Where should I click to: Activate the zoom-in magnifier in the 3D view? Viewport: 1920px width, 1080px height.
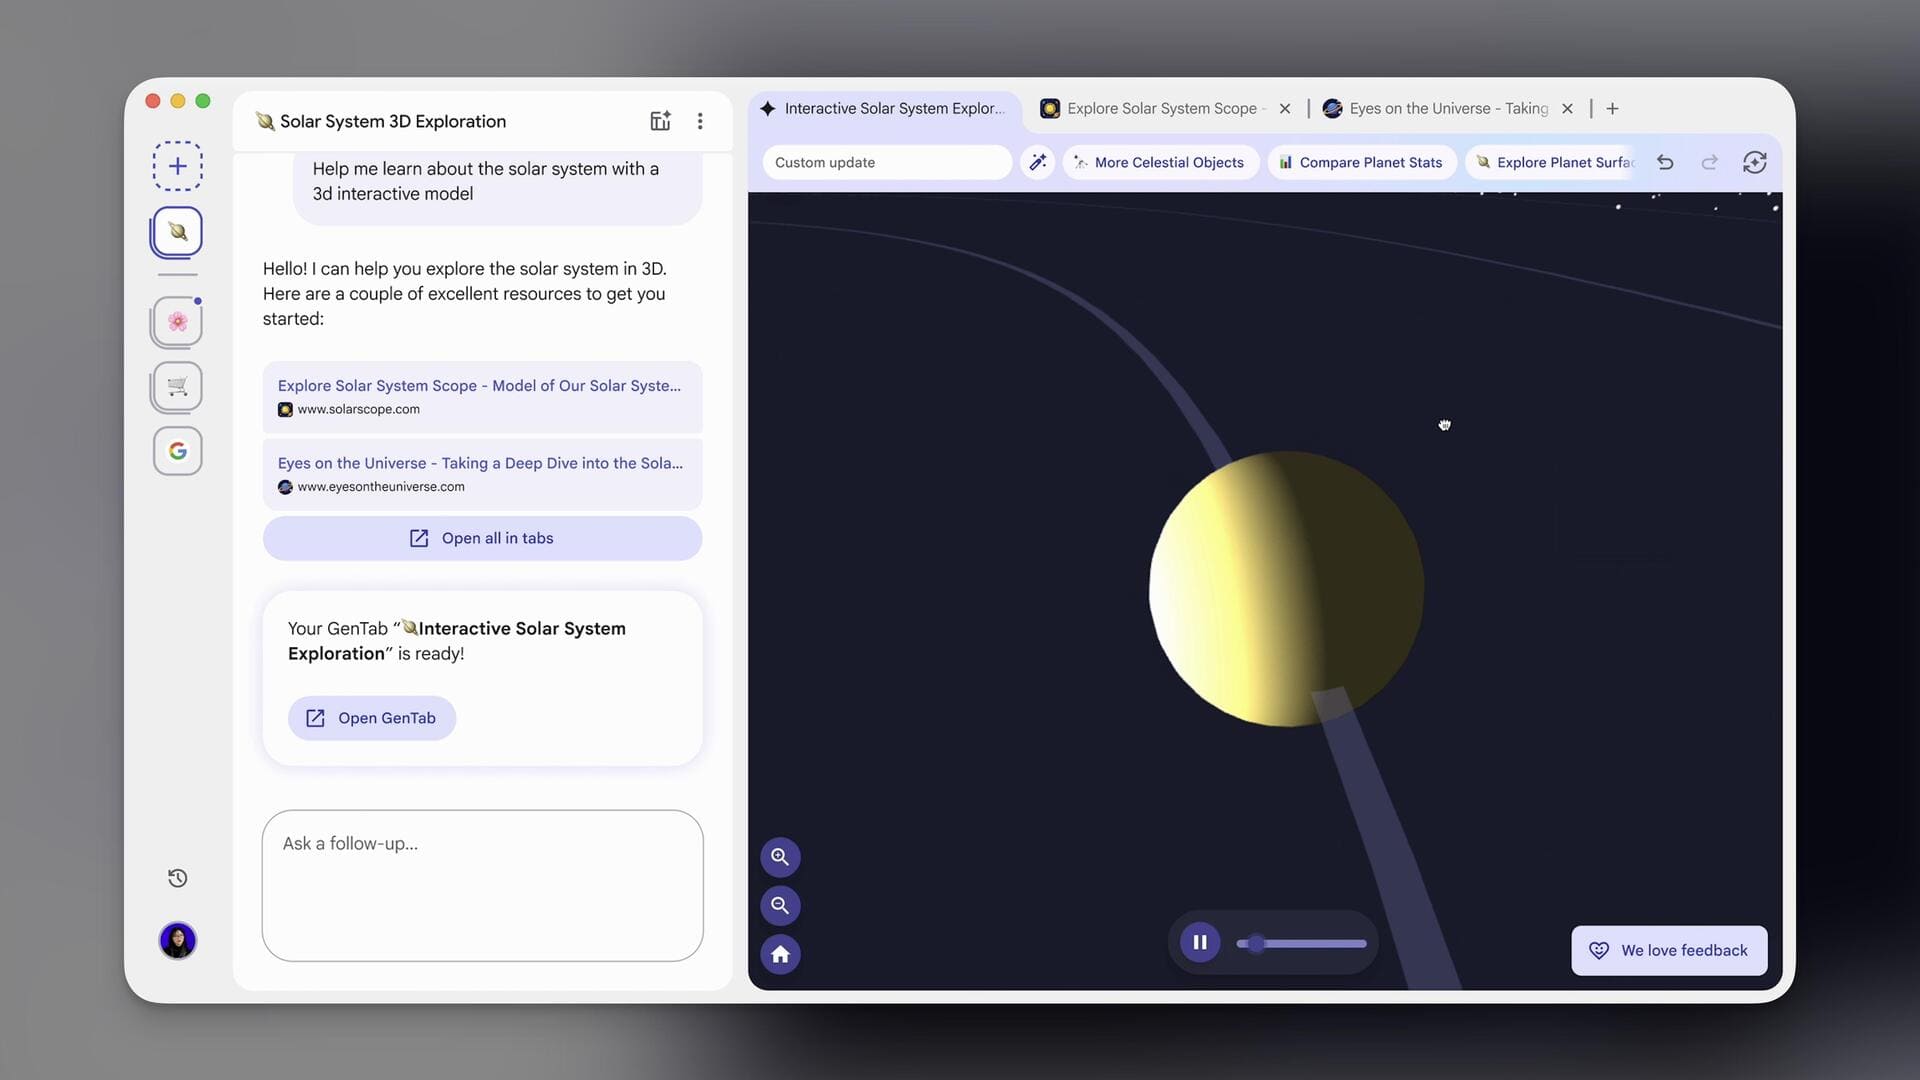coord(780,857)
